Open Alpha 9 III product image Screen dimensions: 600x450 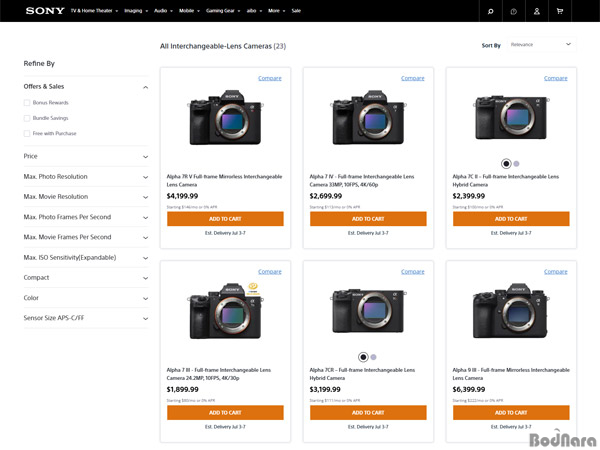[511, 311]
